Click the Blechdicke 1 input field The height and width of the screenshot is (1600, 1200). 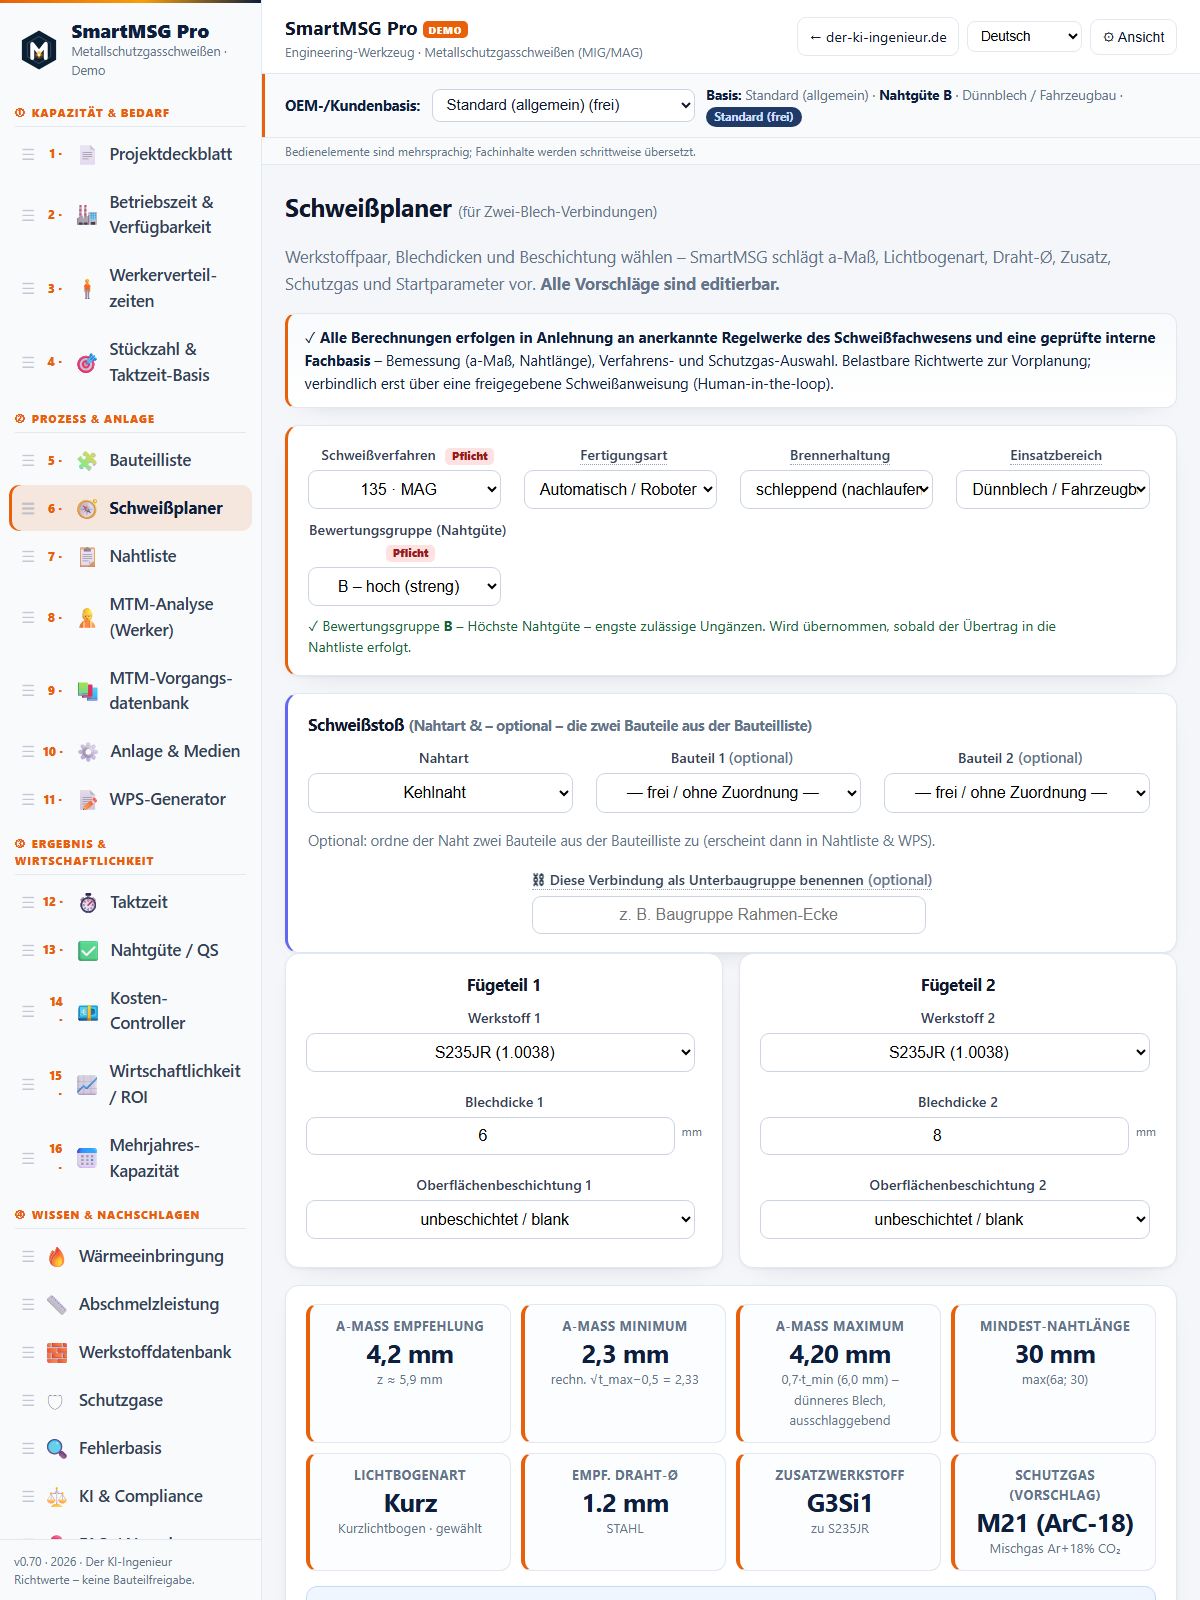coord(490,1136)
